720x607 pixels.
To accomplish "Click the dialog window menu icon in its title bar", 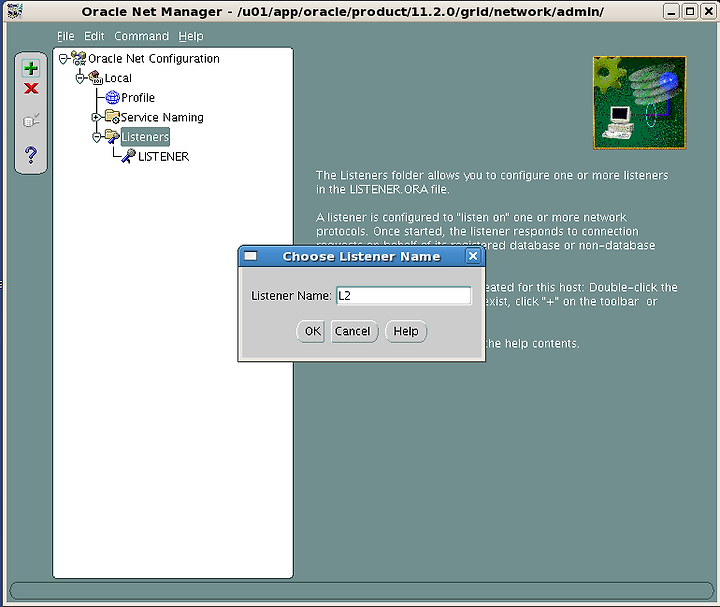I will click(250, 256).
